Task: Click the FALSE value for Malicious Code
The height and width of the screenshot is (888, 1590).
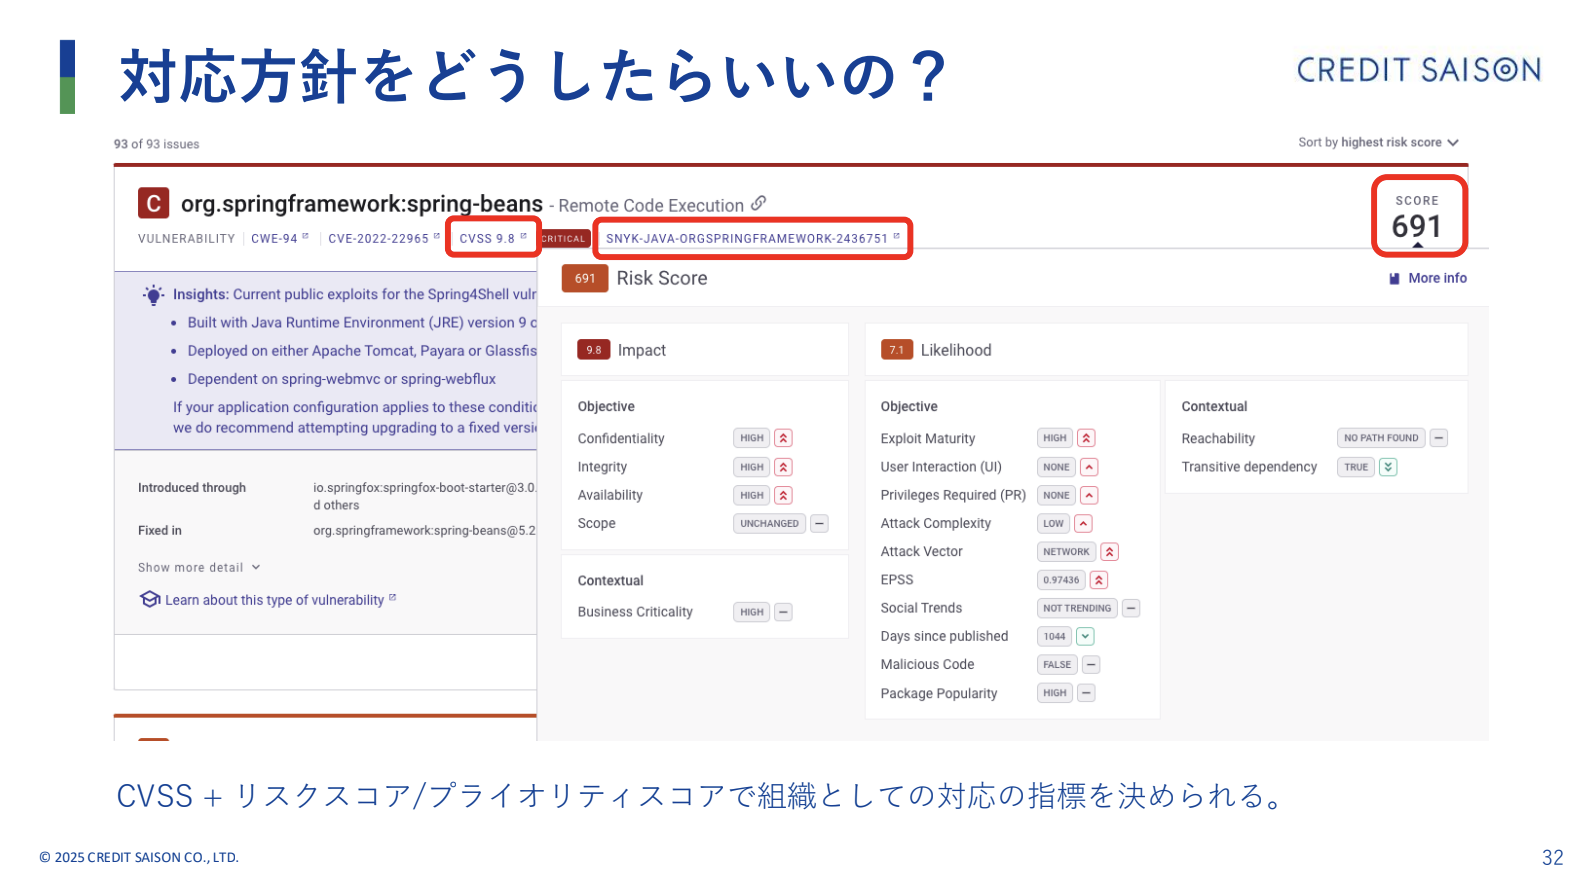Action: click(1058, 664)
